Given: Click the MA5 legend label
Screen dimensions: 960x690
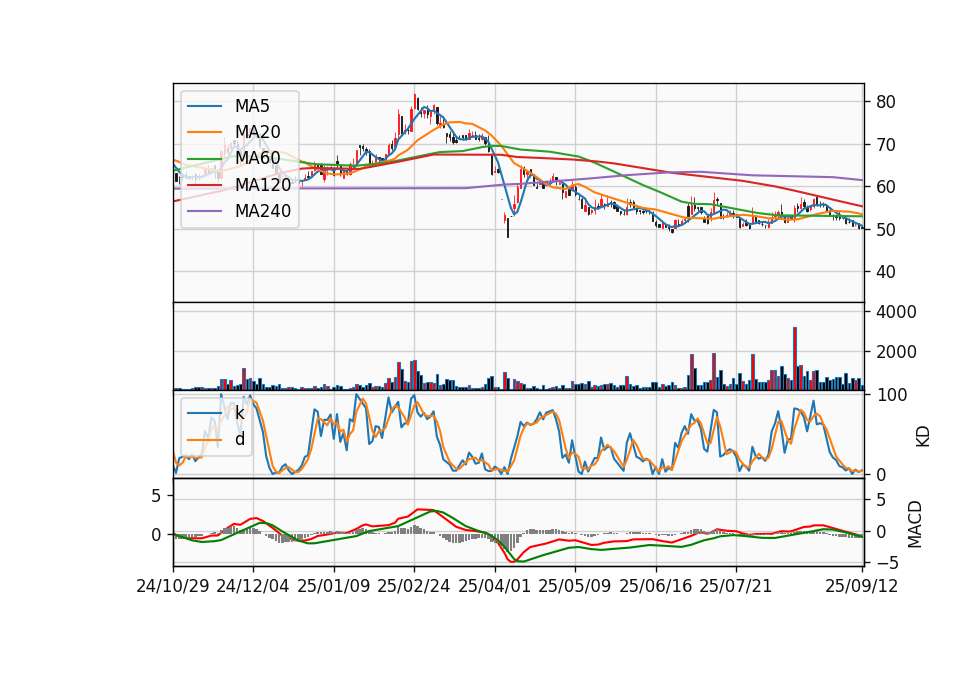Looking at the screenshot, I should click(x=252, y=106).
